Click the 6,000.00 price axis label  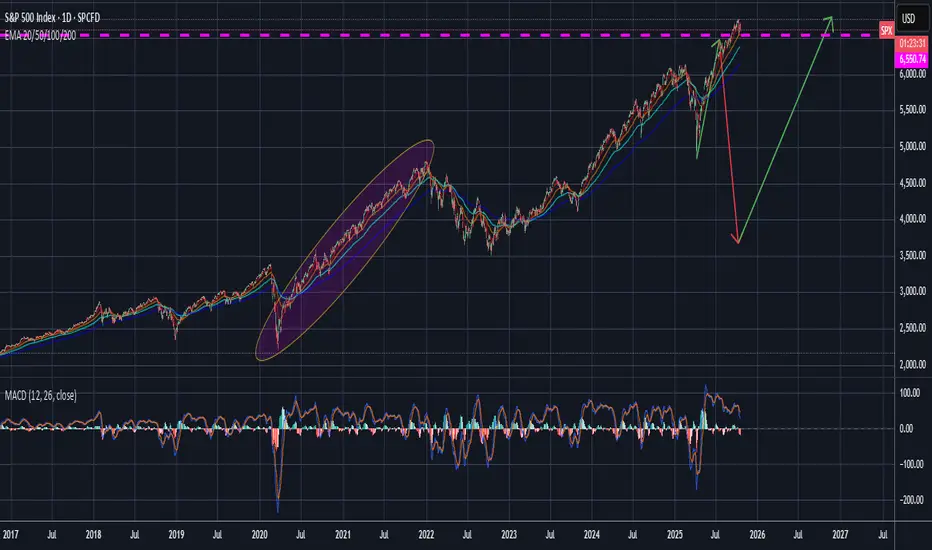pos(912,74)
